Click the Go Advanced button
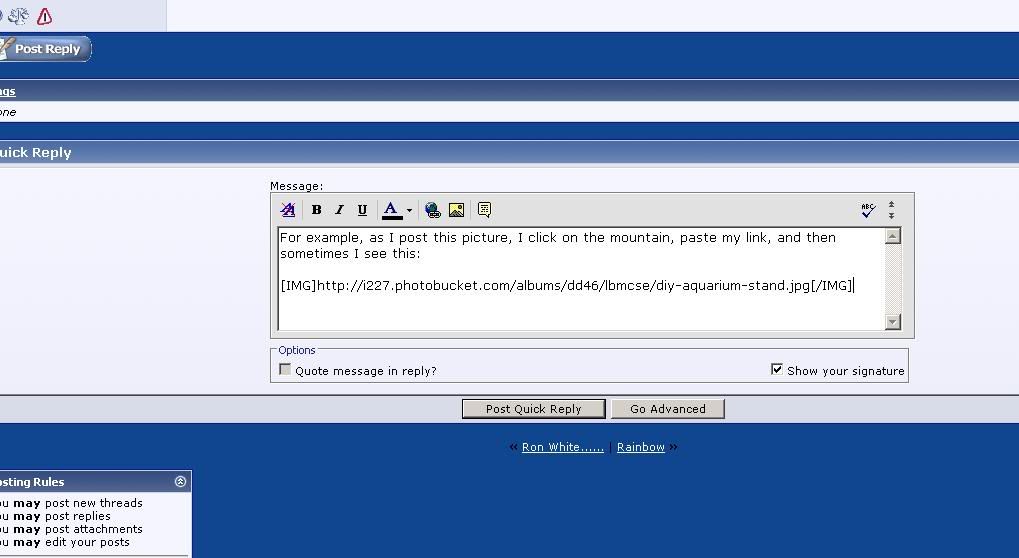Viewport: 1019px width, 558px height. pyautogui.click(x=667, y=409)
